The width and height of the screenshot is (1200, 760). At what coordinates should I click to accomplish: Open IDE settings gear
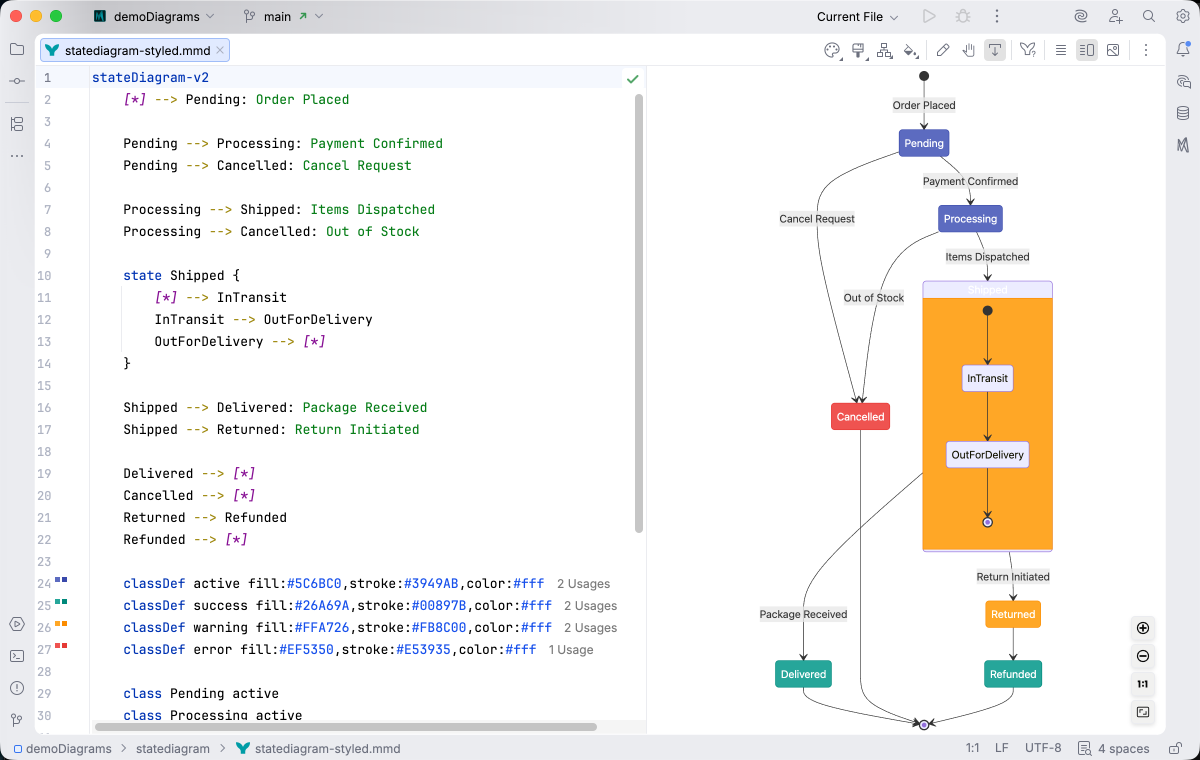coord(1183,16)
